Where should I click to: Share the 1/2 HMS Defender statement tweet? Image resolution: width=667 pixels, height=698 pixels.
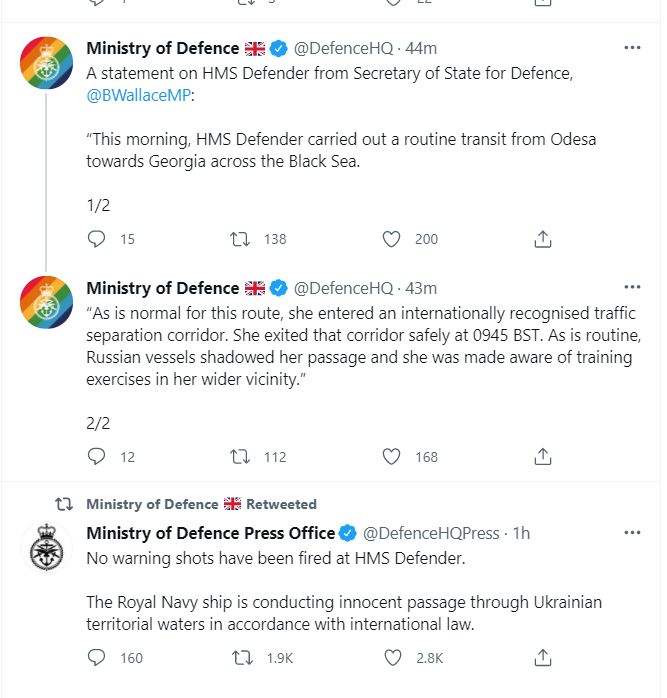point(543,239)
